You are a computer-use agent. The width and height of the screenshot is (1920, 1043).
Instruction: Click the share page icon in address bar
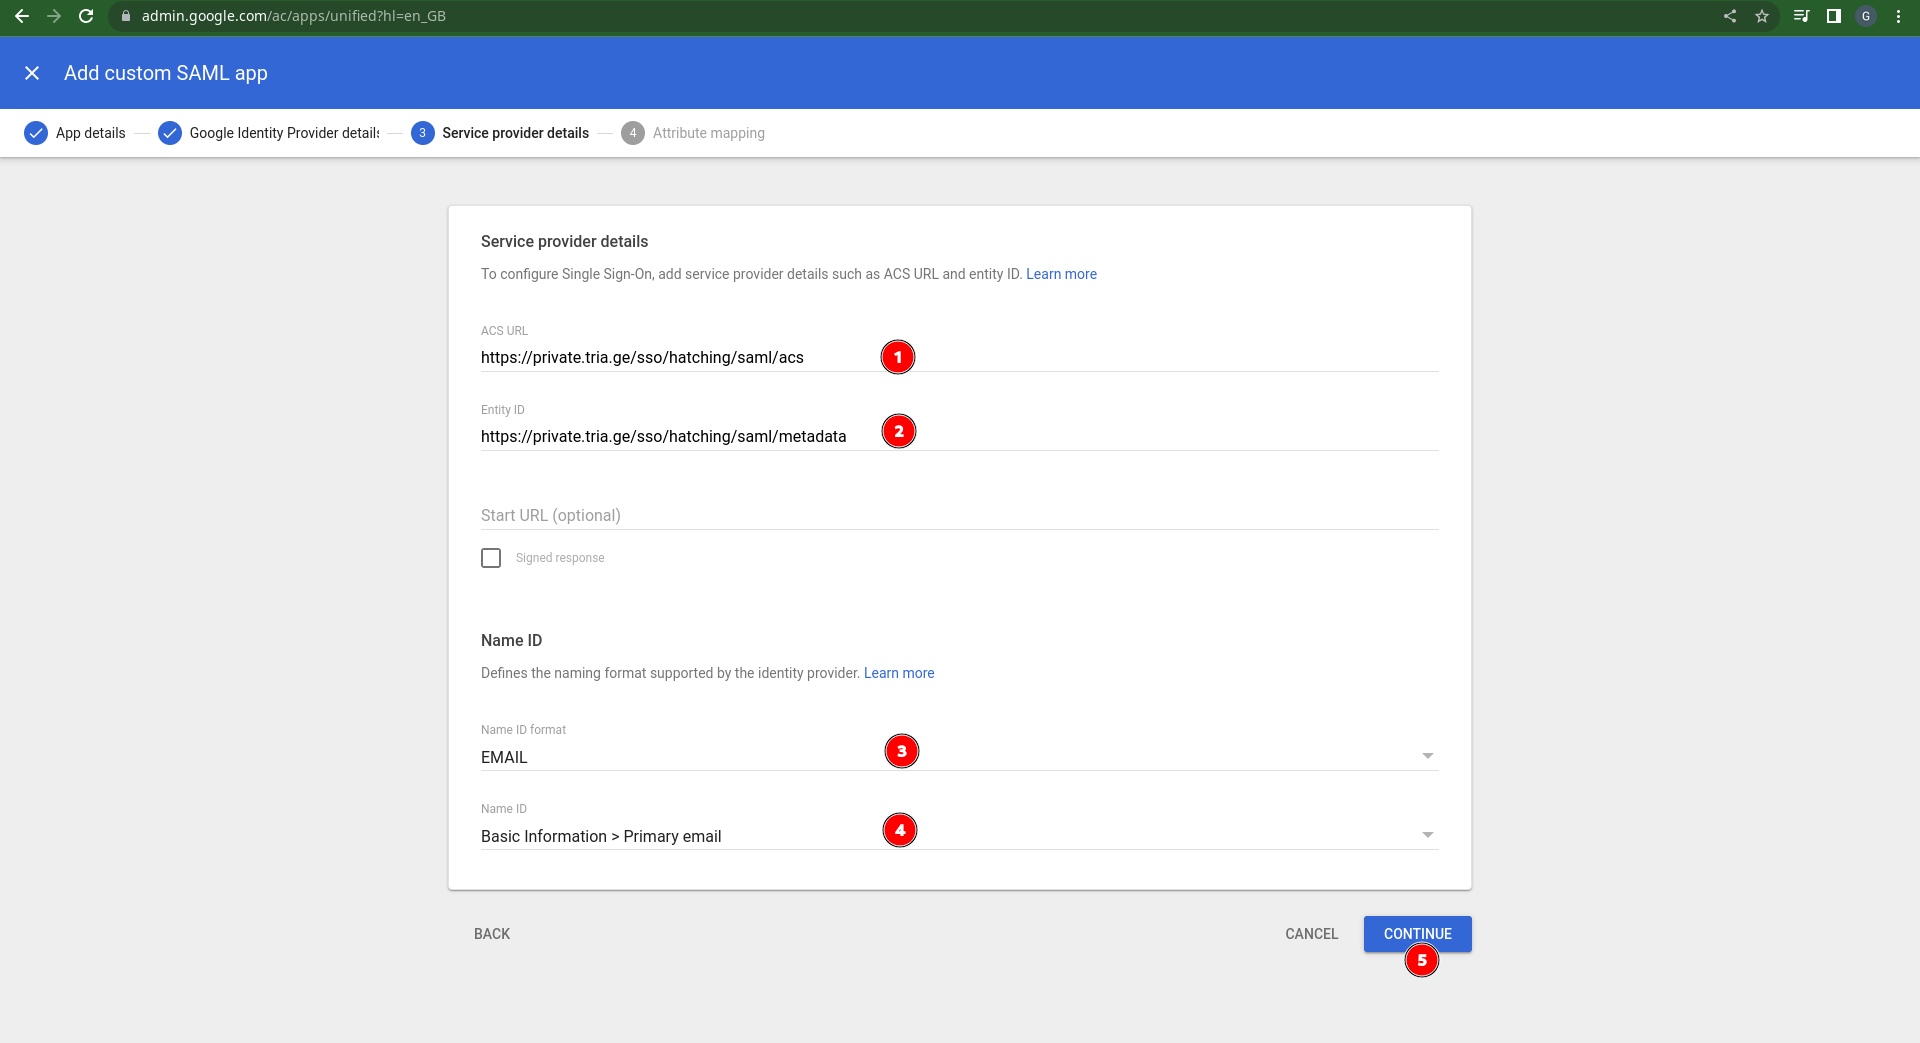click(x=1730, y=16)
